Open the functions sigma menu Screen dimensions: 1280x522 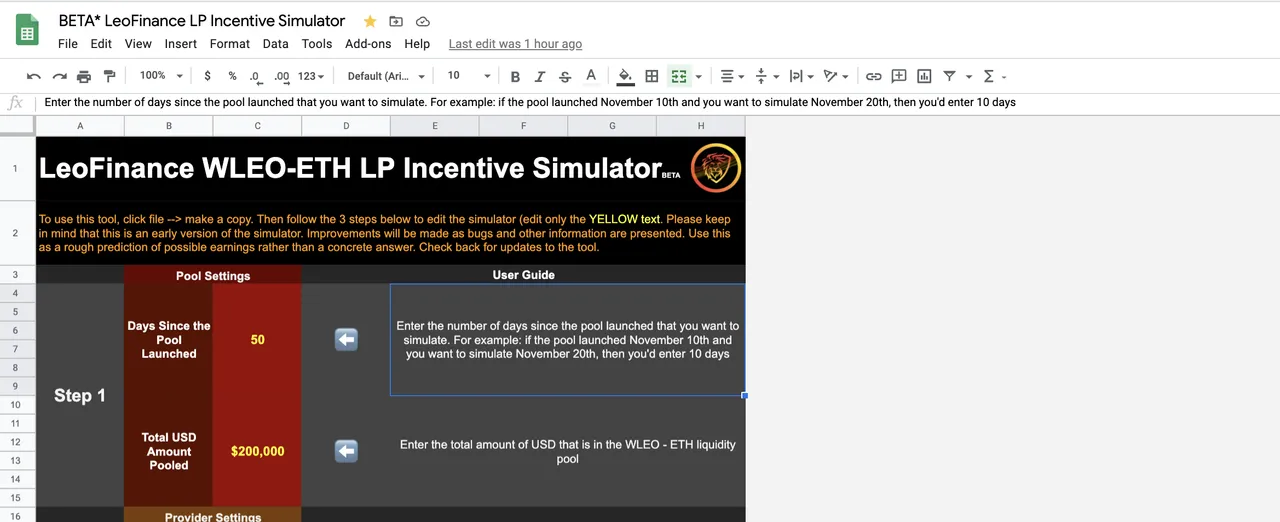coord(989,76)
